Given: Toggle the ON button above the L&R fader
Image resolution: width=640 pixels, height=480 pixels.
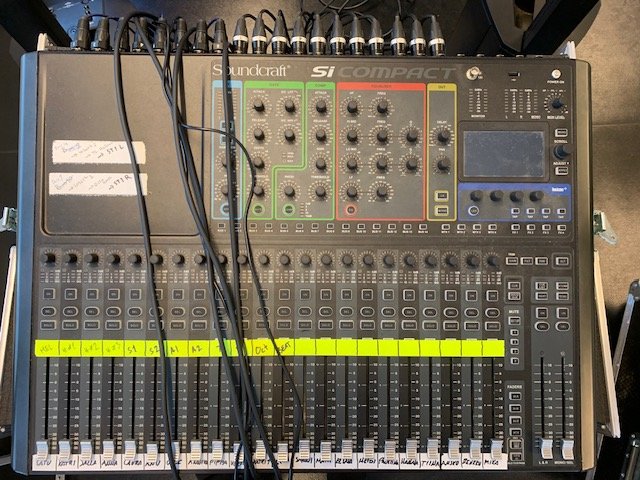Looking at the screenshot, I should pos(541,313).
